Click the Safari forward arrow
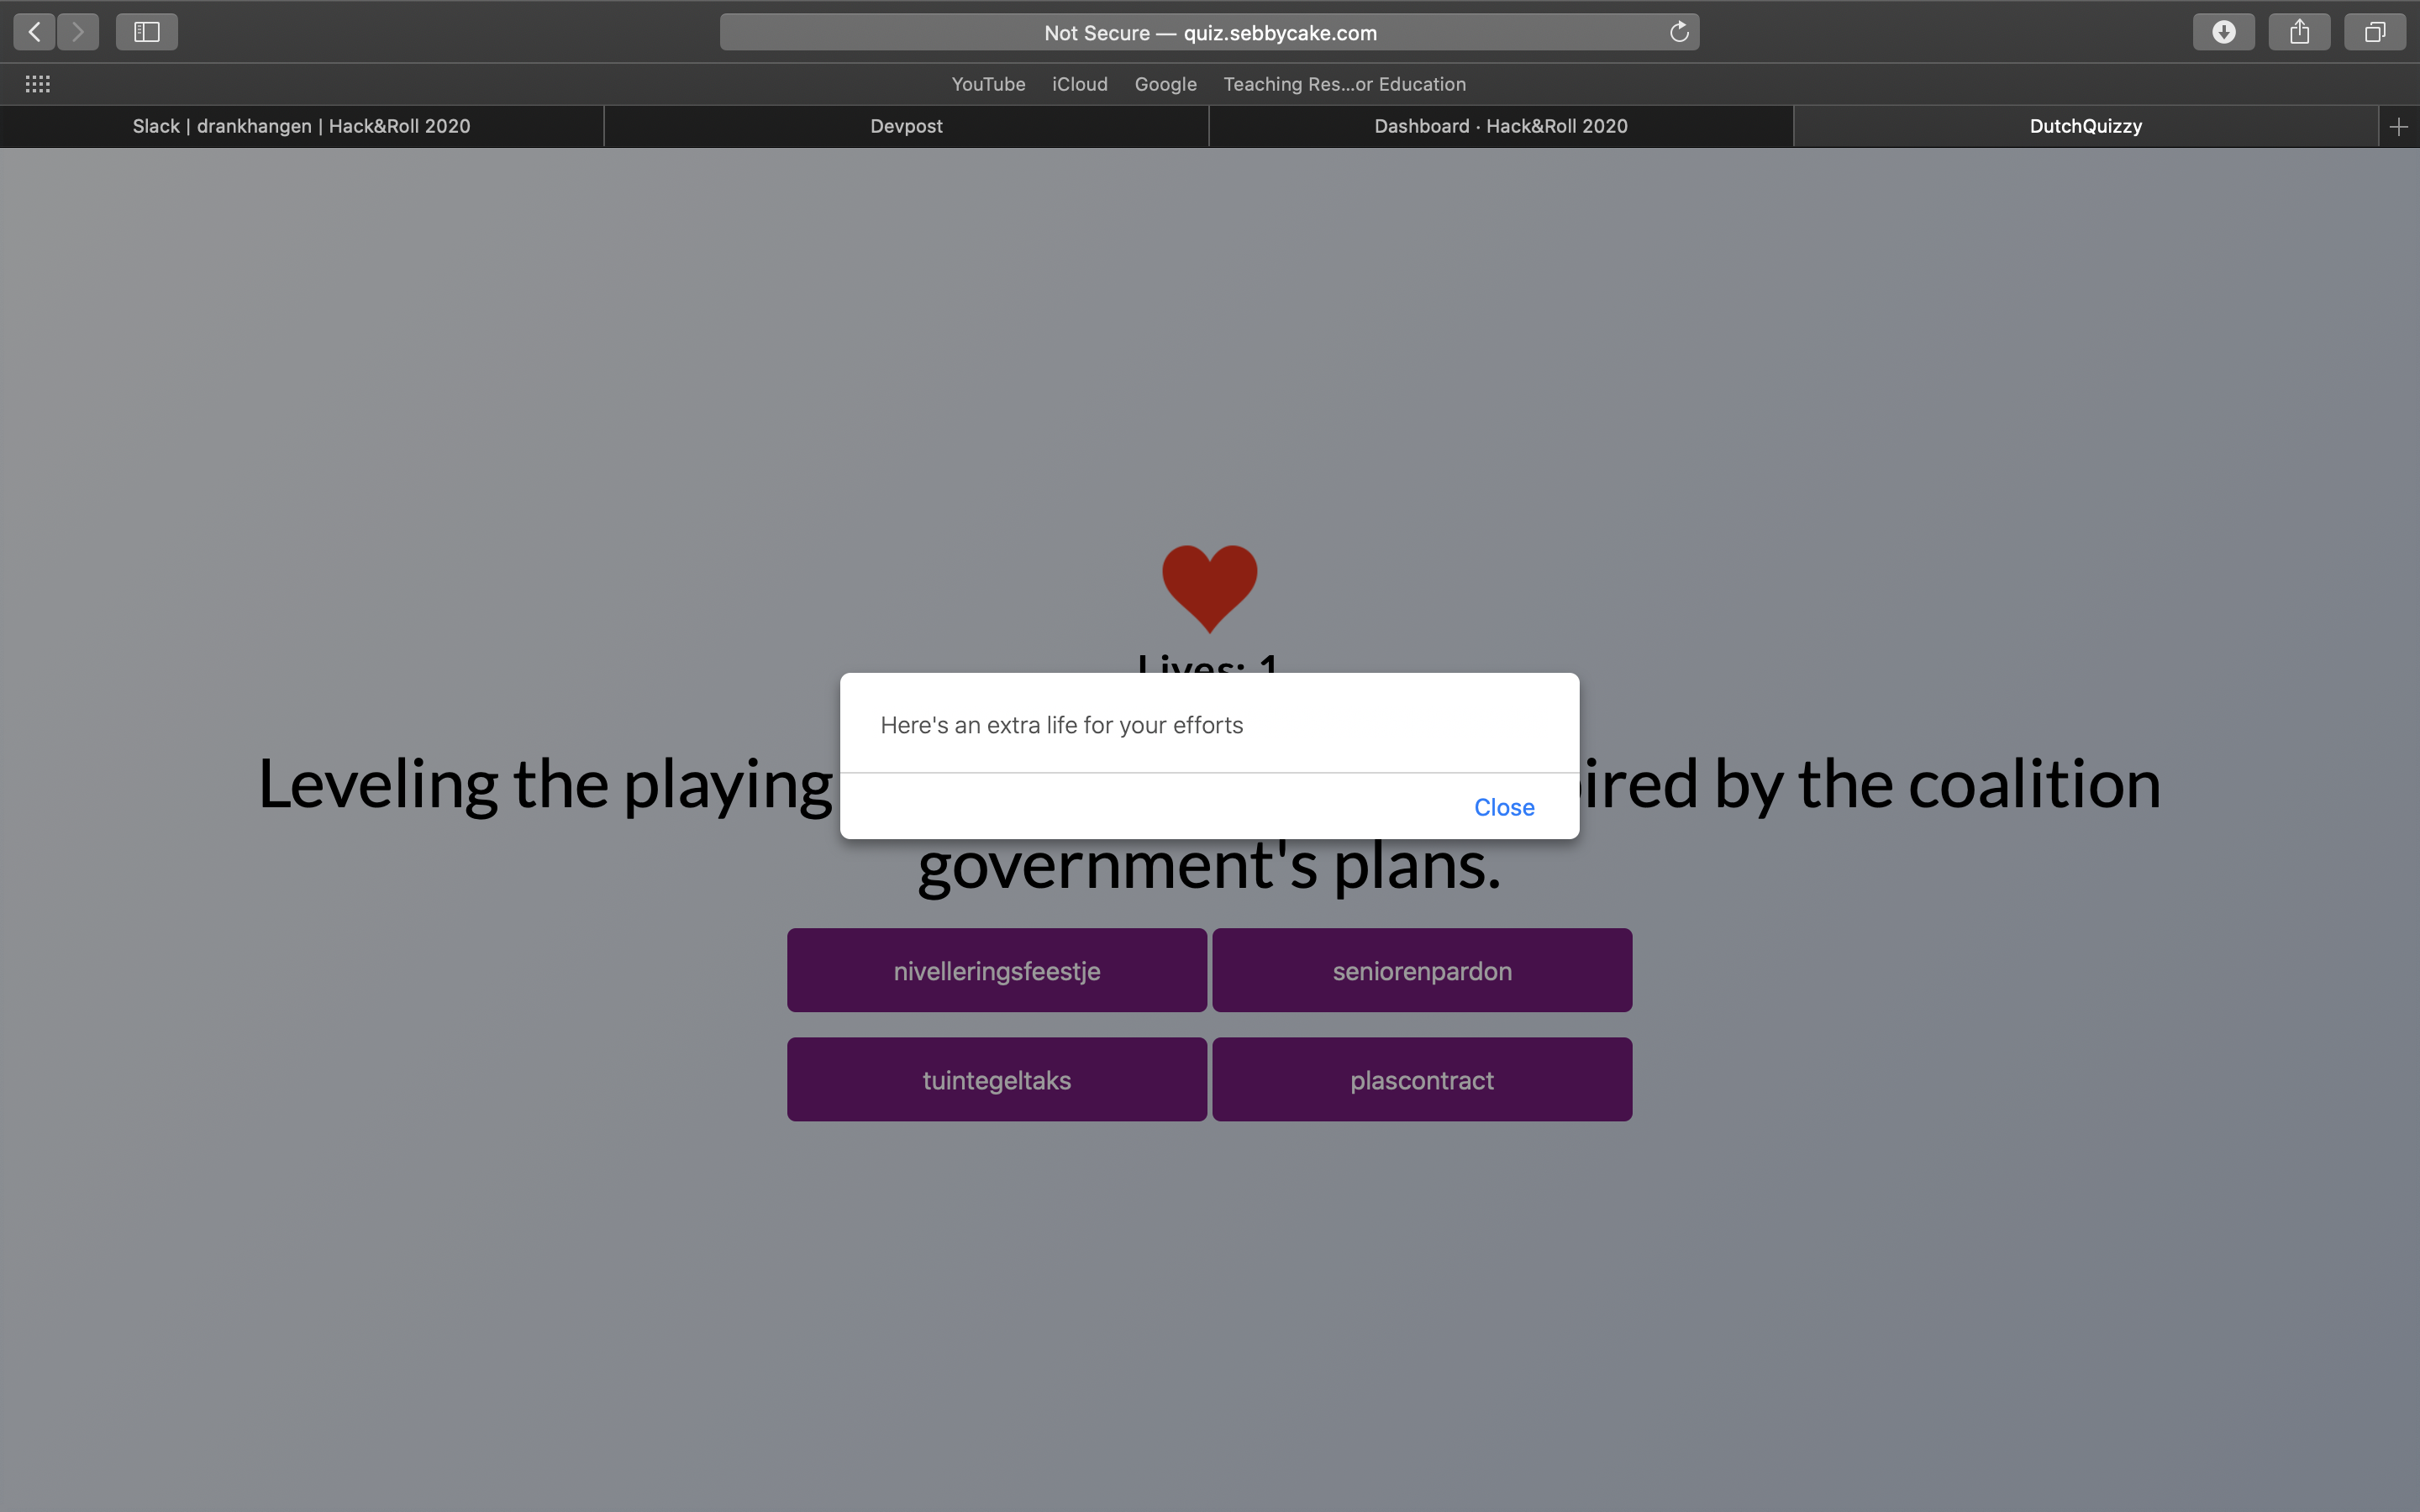 [78, 32]
